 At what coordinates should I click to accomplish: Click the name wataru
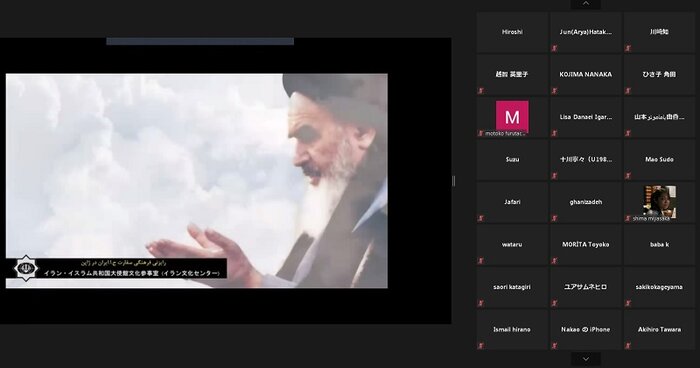tap(512, 245)
